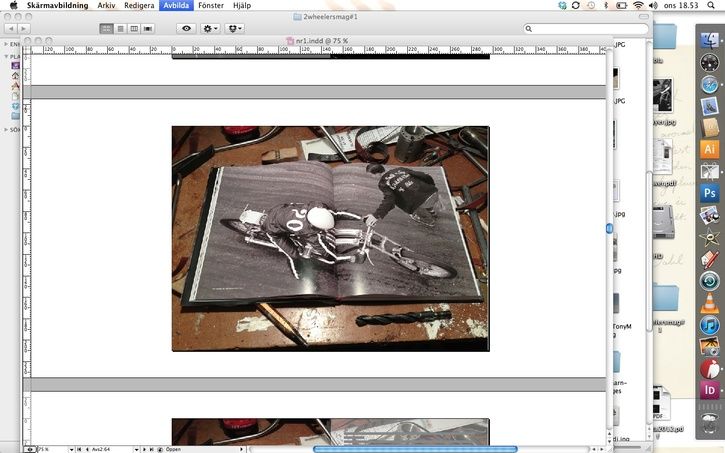Launch Photoshop from the Dock
725x453 pixels.
pos(710,193)
